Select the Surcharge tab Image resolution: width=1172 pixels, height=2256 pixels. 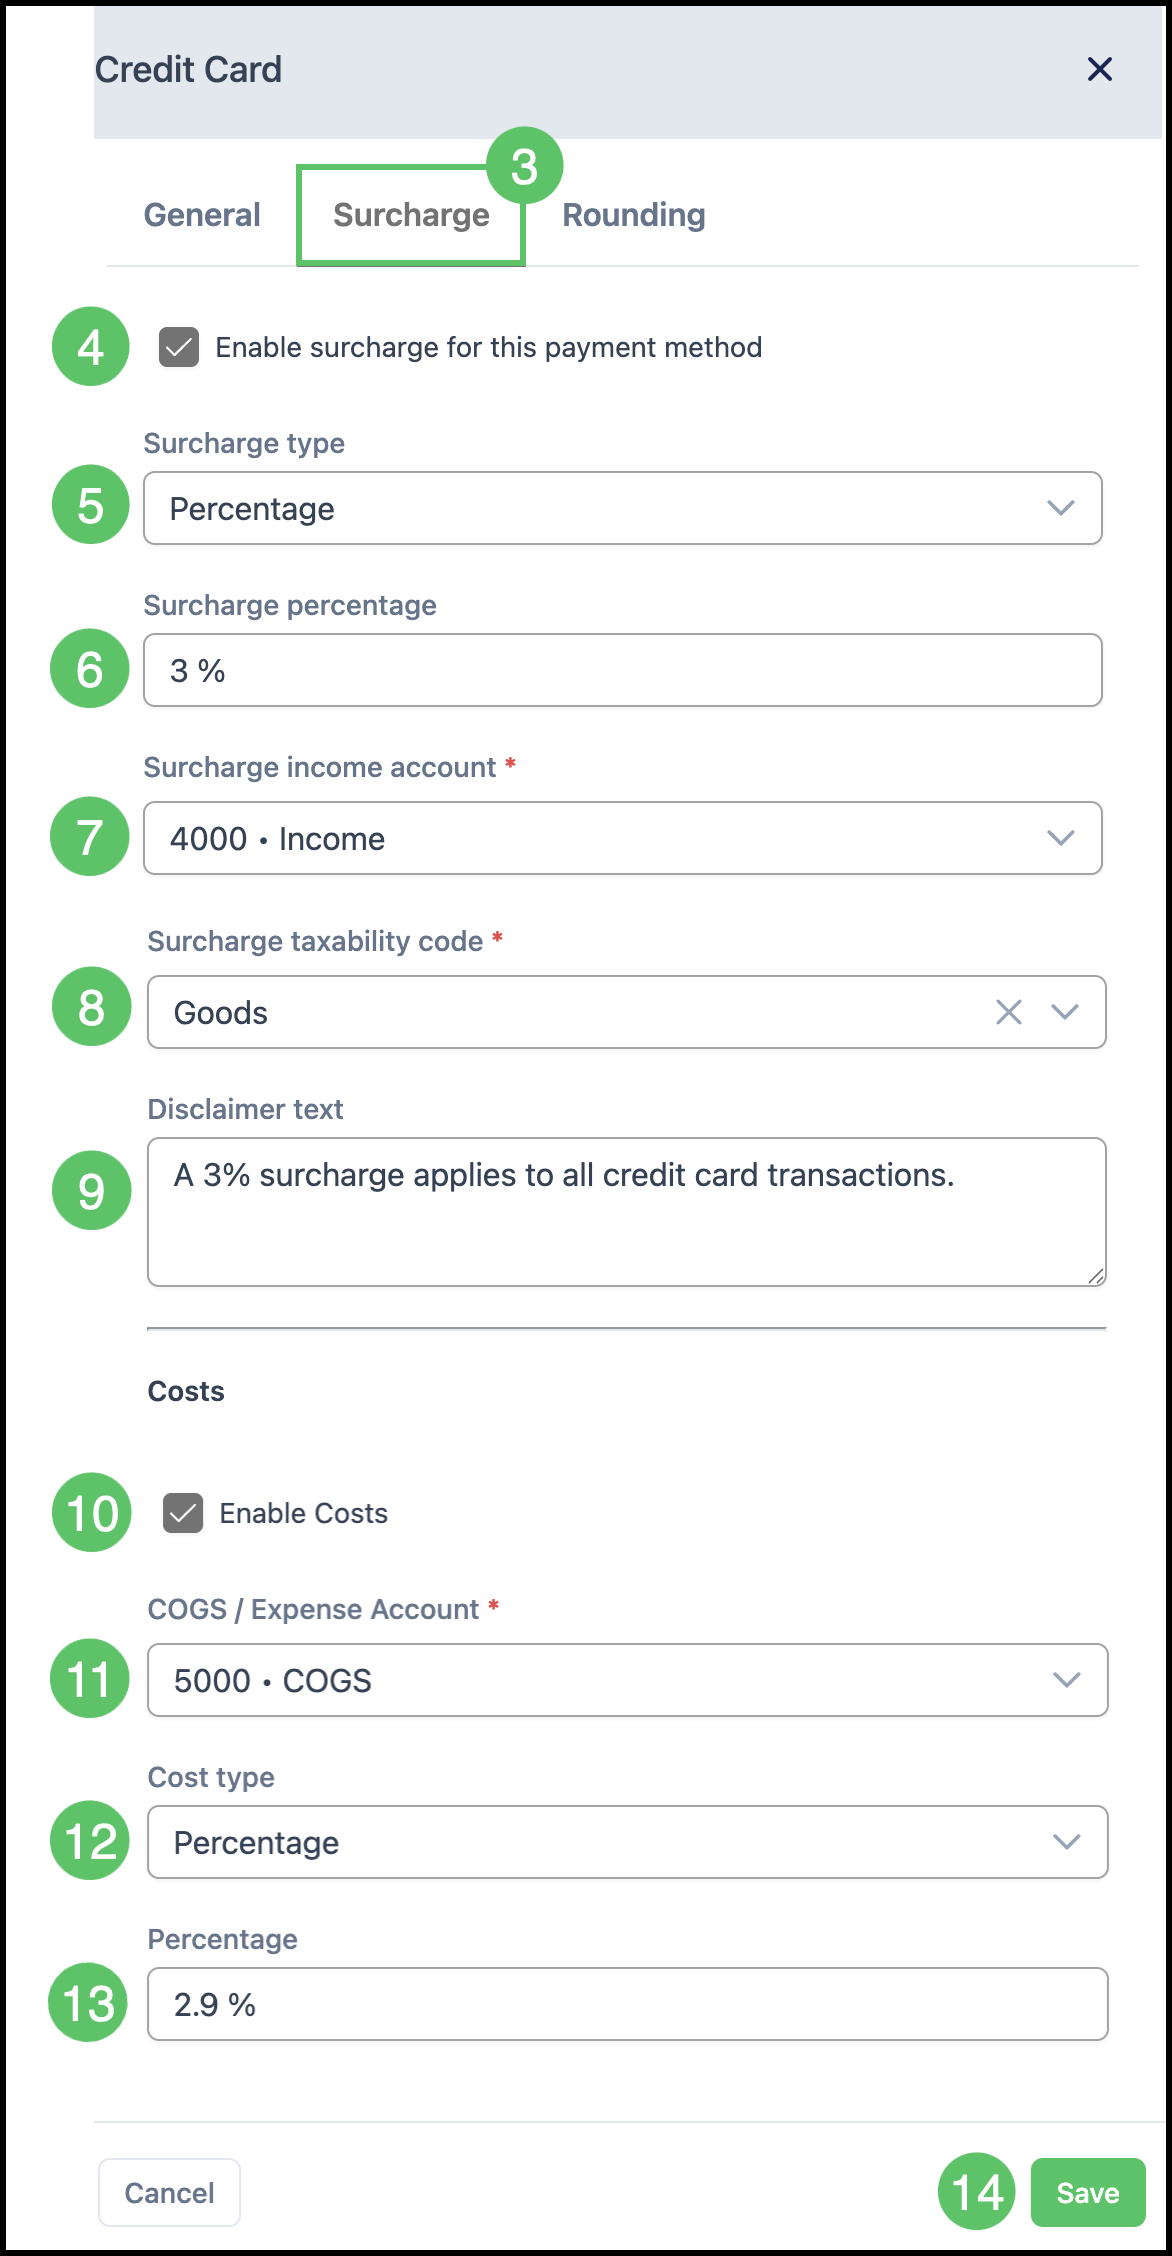(411, 215)
